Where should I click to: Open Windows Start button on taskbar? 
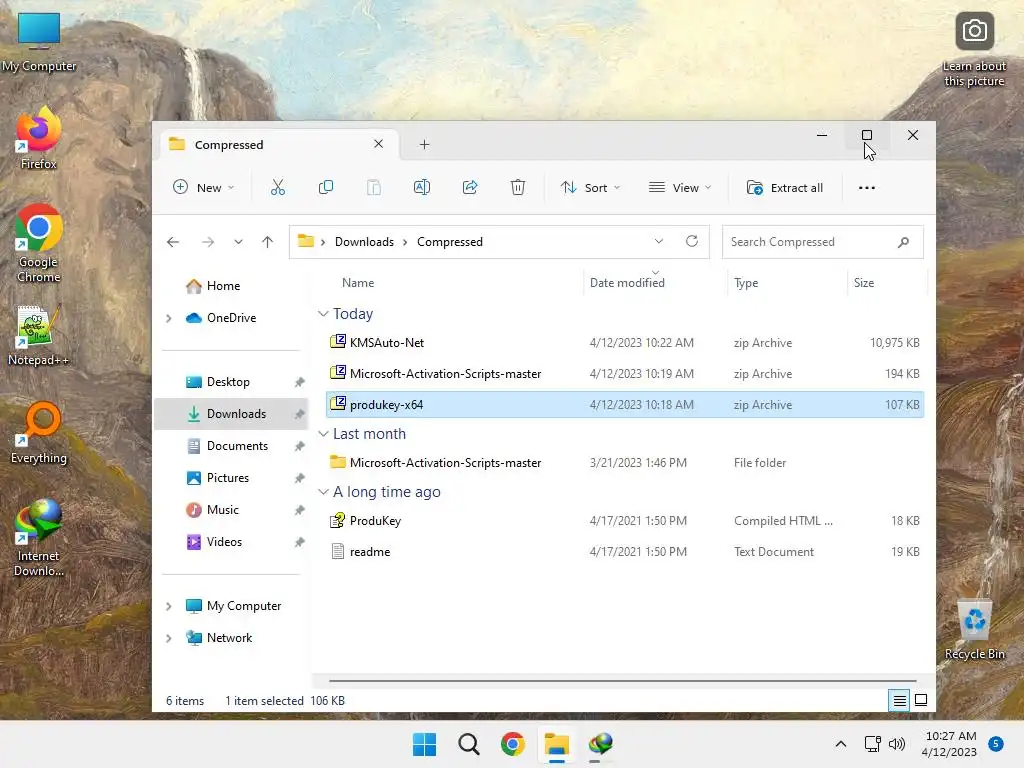[x=424, y=744]
